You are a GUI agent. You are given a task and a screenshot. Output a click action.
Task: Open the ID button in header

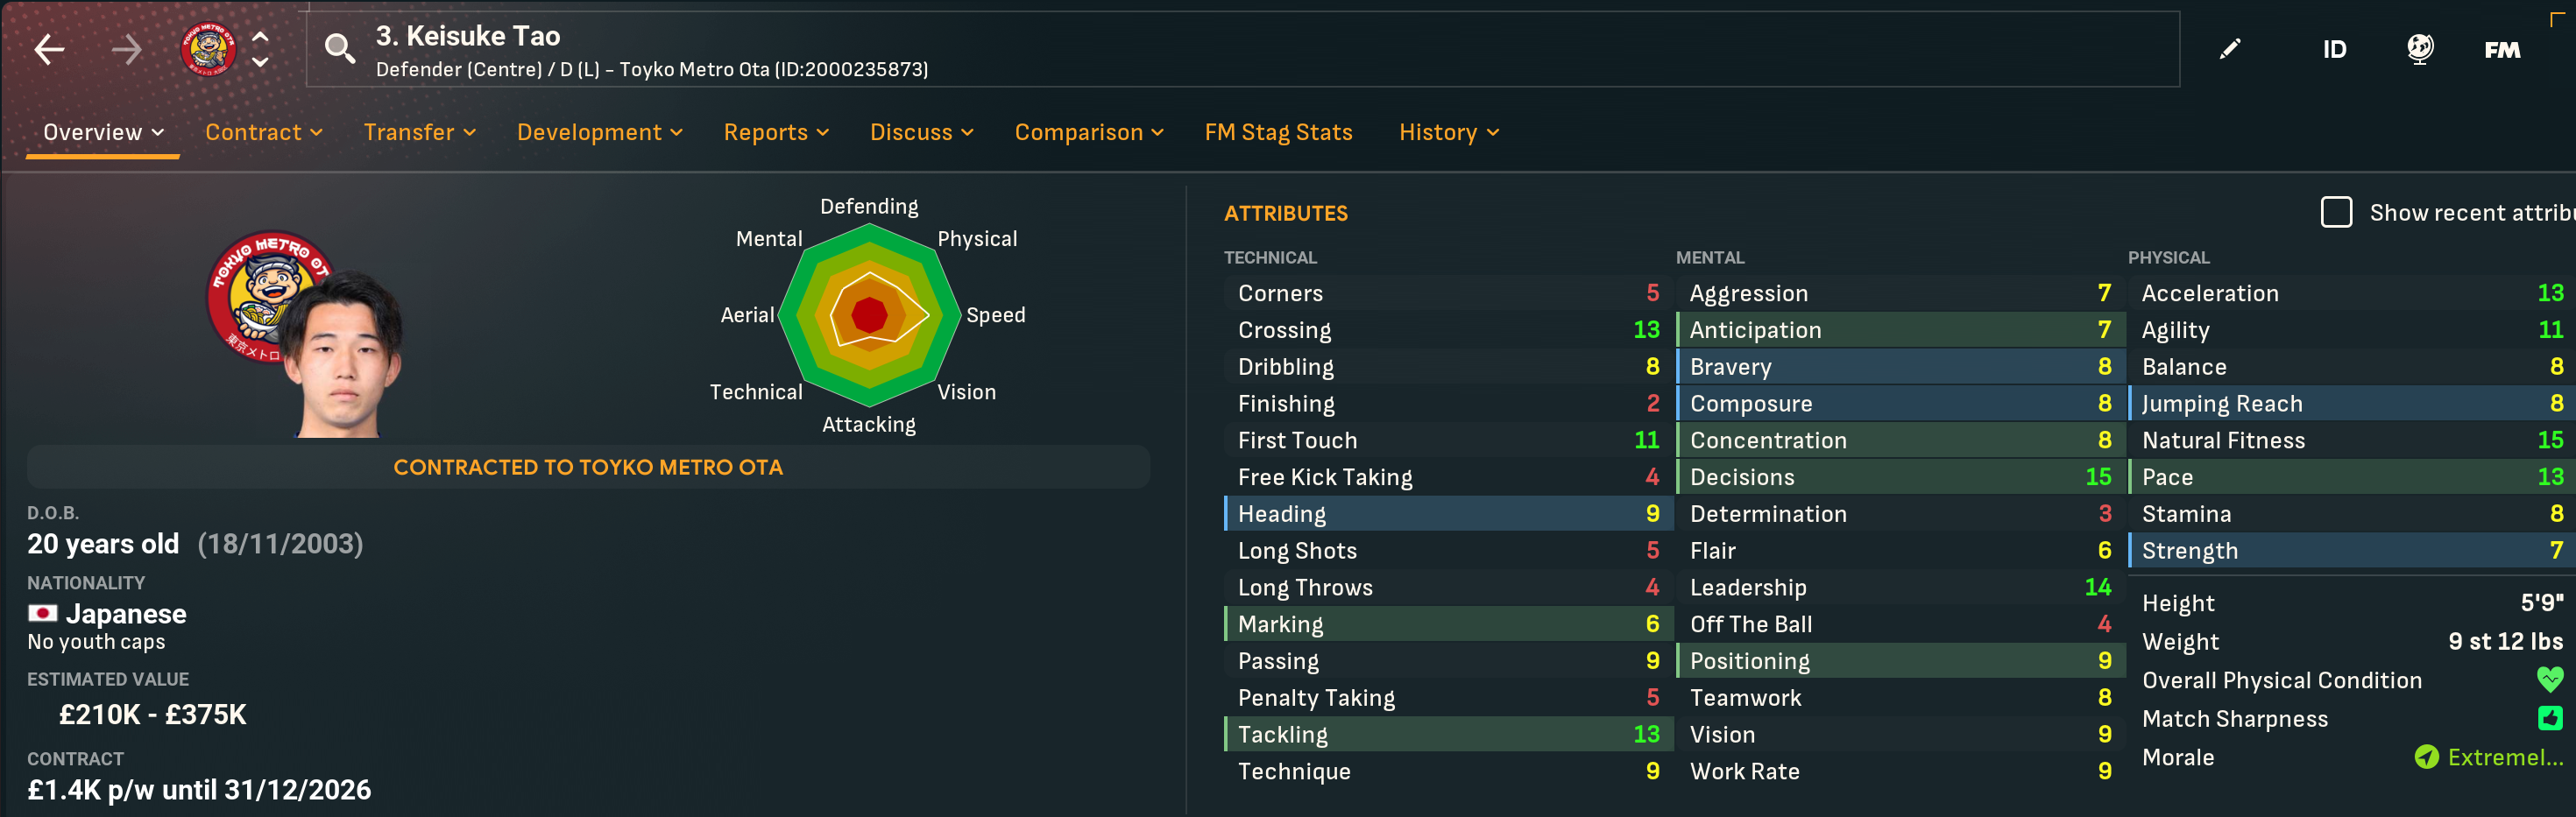pos(2334,50)
